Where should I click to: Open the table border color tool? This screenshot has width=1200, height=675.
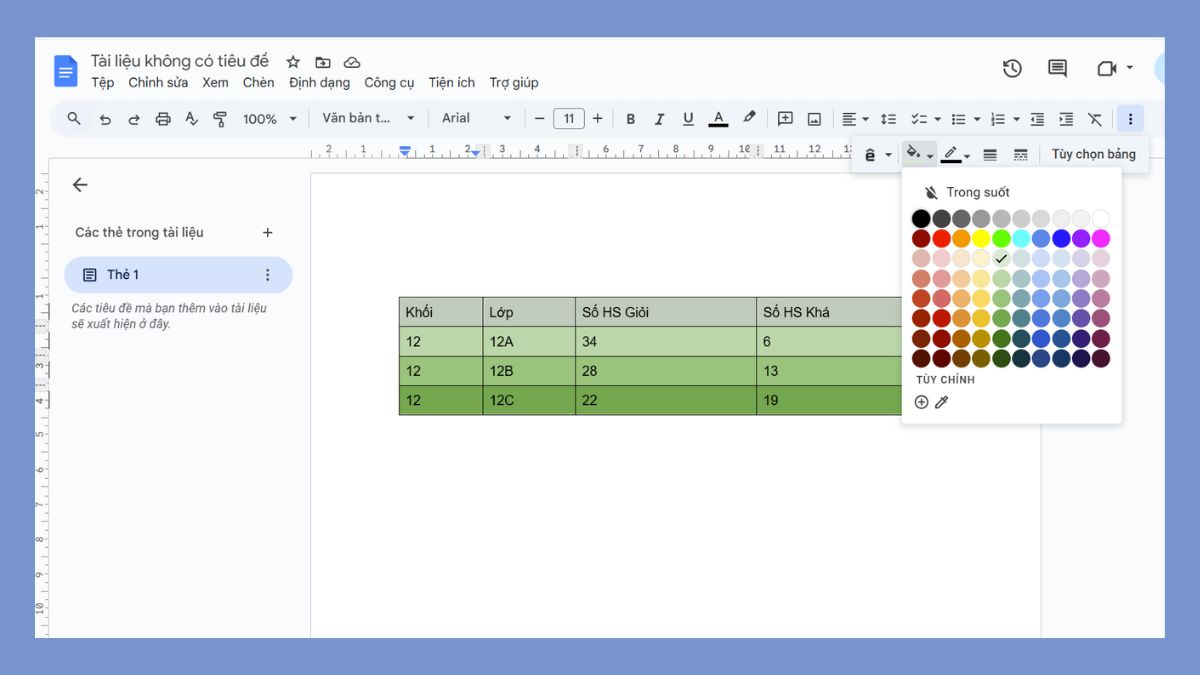point(955,155)
